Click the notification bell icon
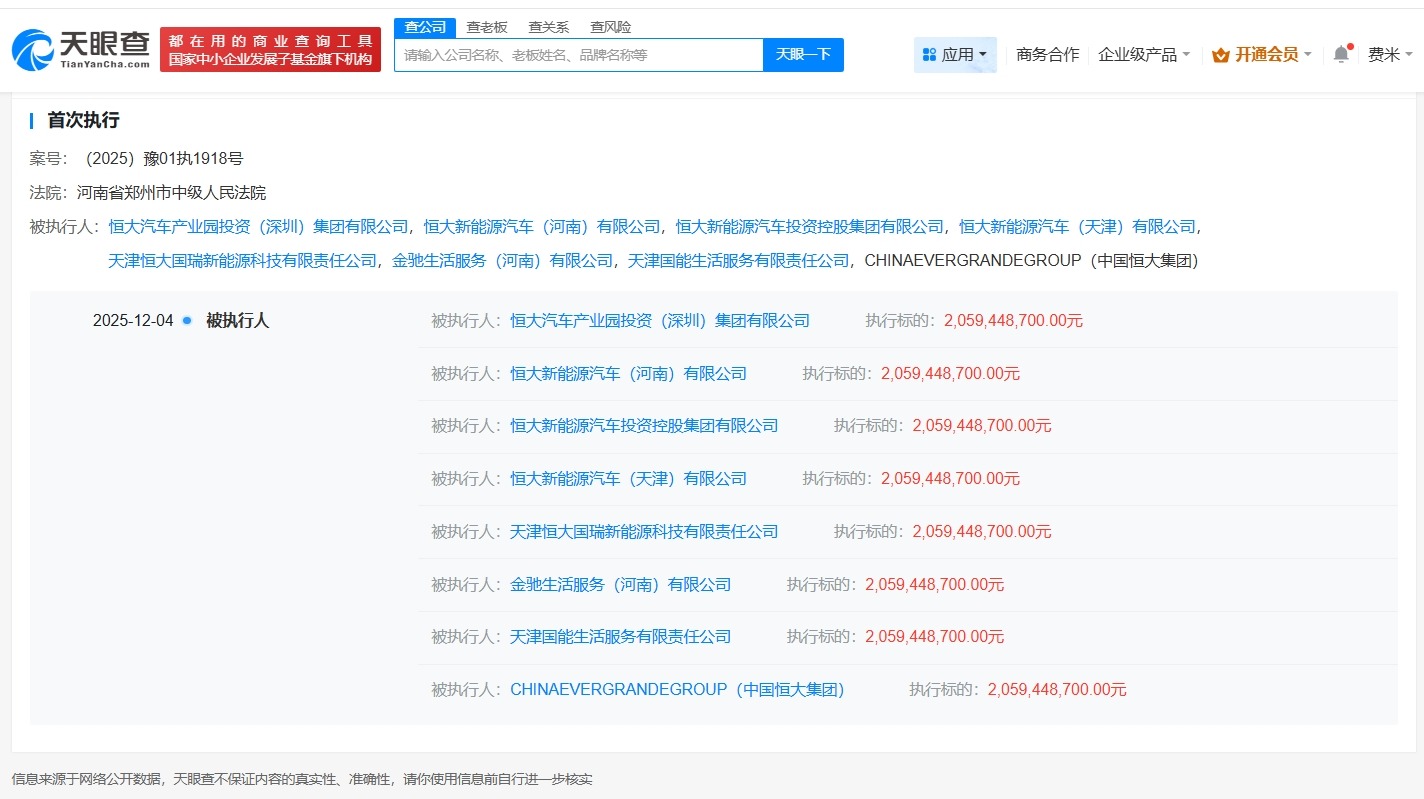 [1340, 53]
